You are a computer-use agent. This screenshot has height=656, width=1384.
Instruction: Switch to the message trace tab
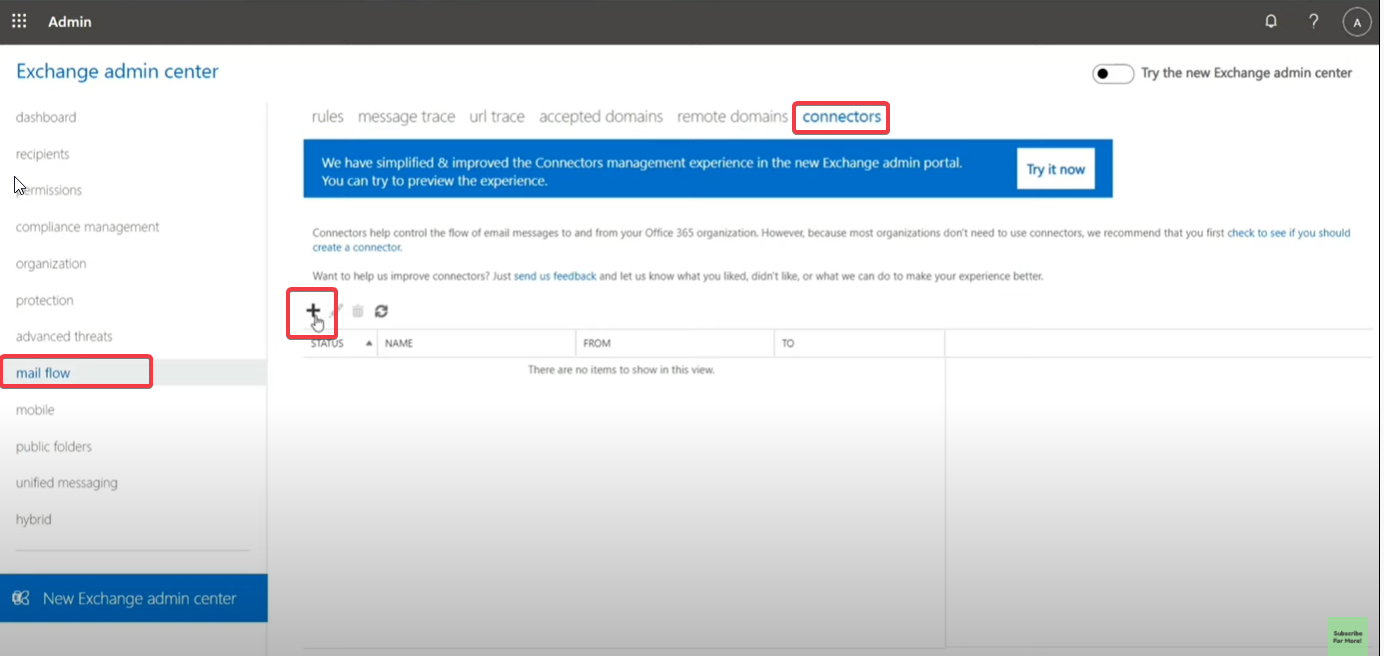pos(406,117)
